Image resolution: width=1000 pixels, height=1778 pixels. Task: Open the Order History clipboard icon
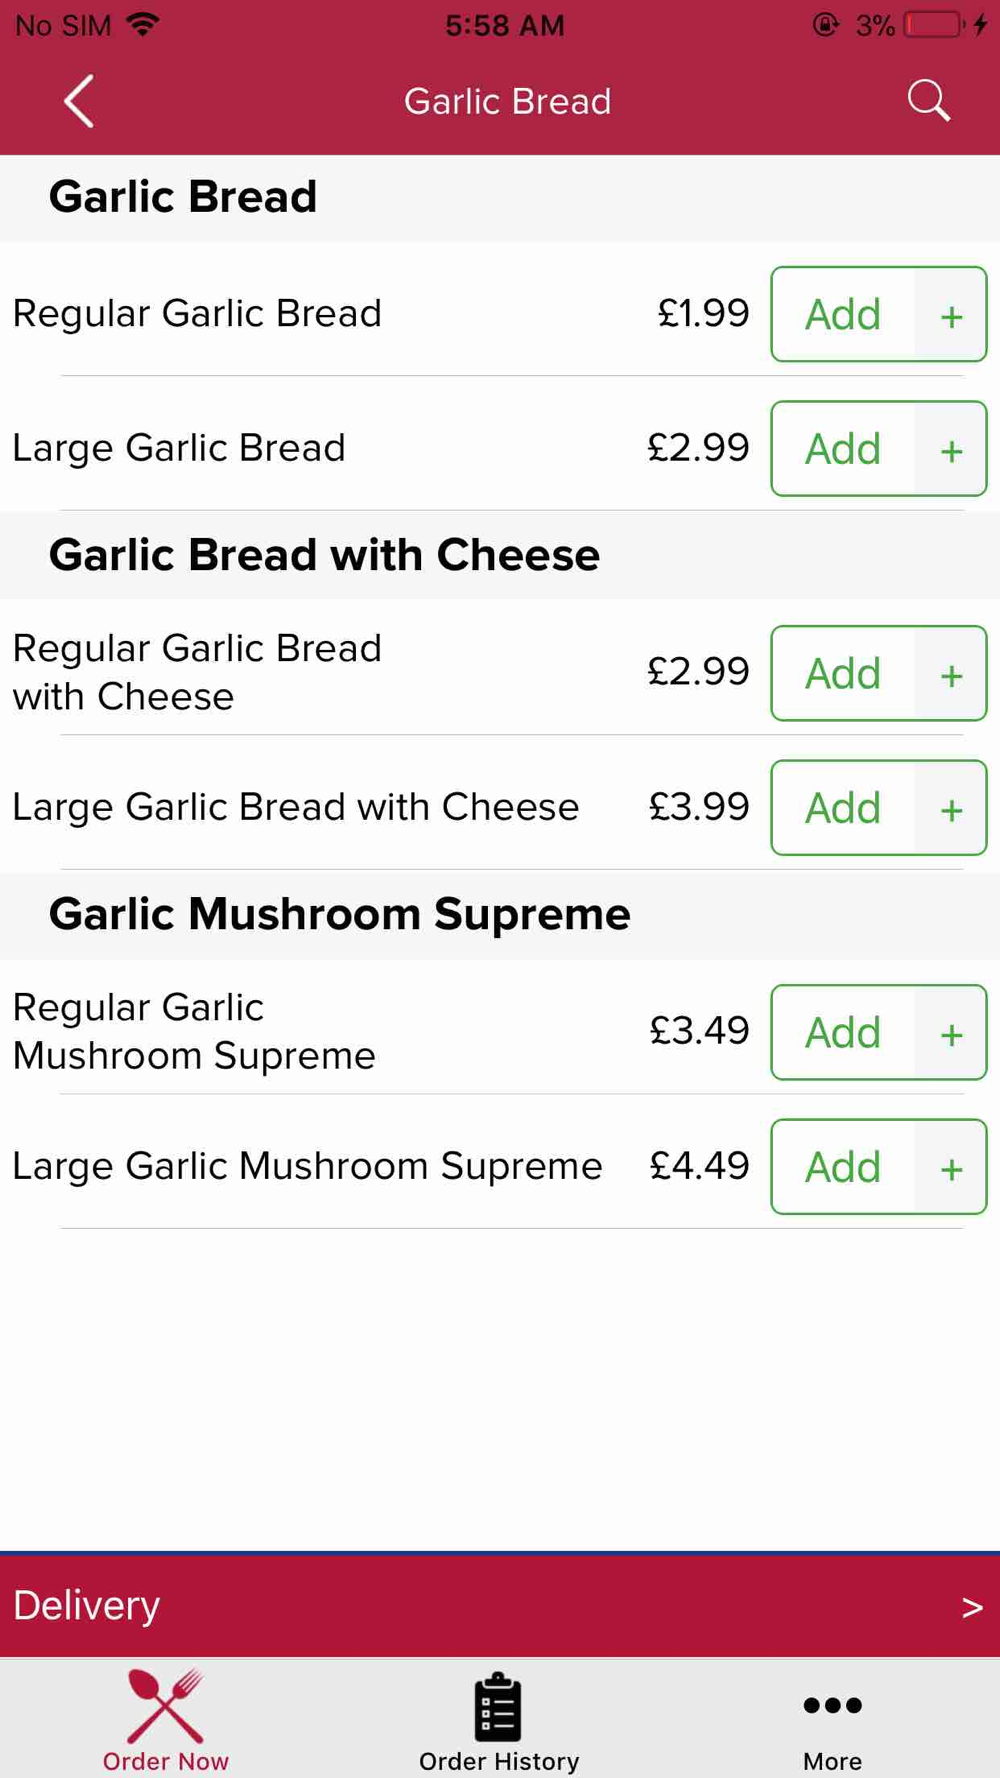tap(498, 1706)
